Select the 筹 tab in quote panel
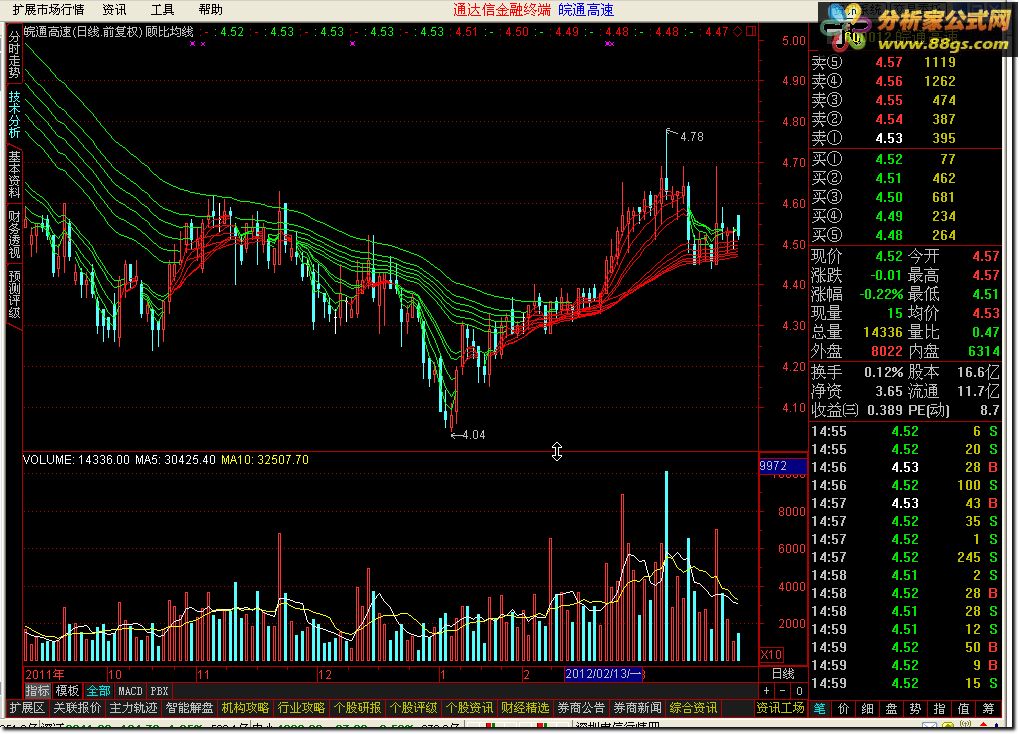This screenshot has width=1020, height=734. (989, 709)
